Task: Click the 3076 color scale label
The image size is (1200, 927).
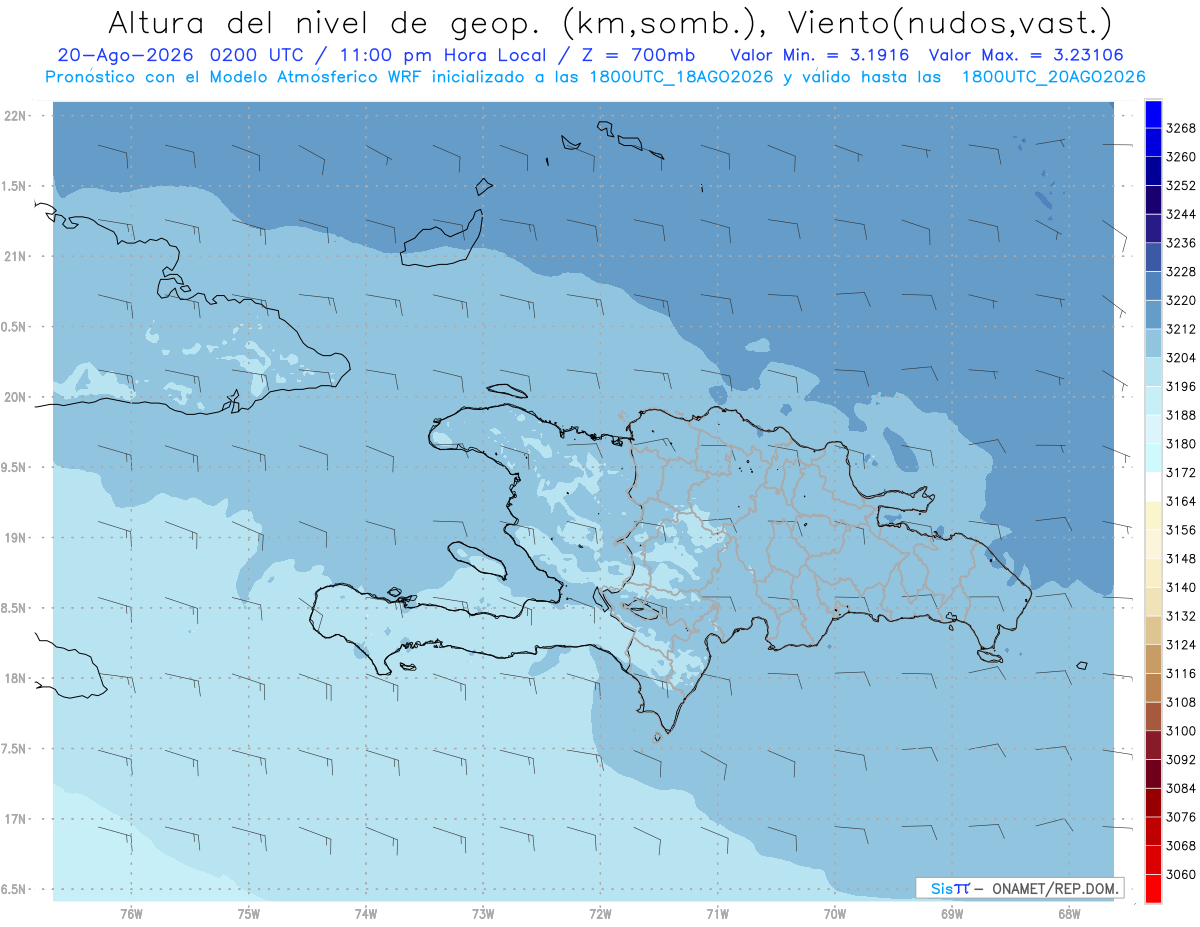Action: (x=1181, y=817)
